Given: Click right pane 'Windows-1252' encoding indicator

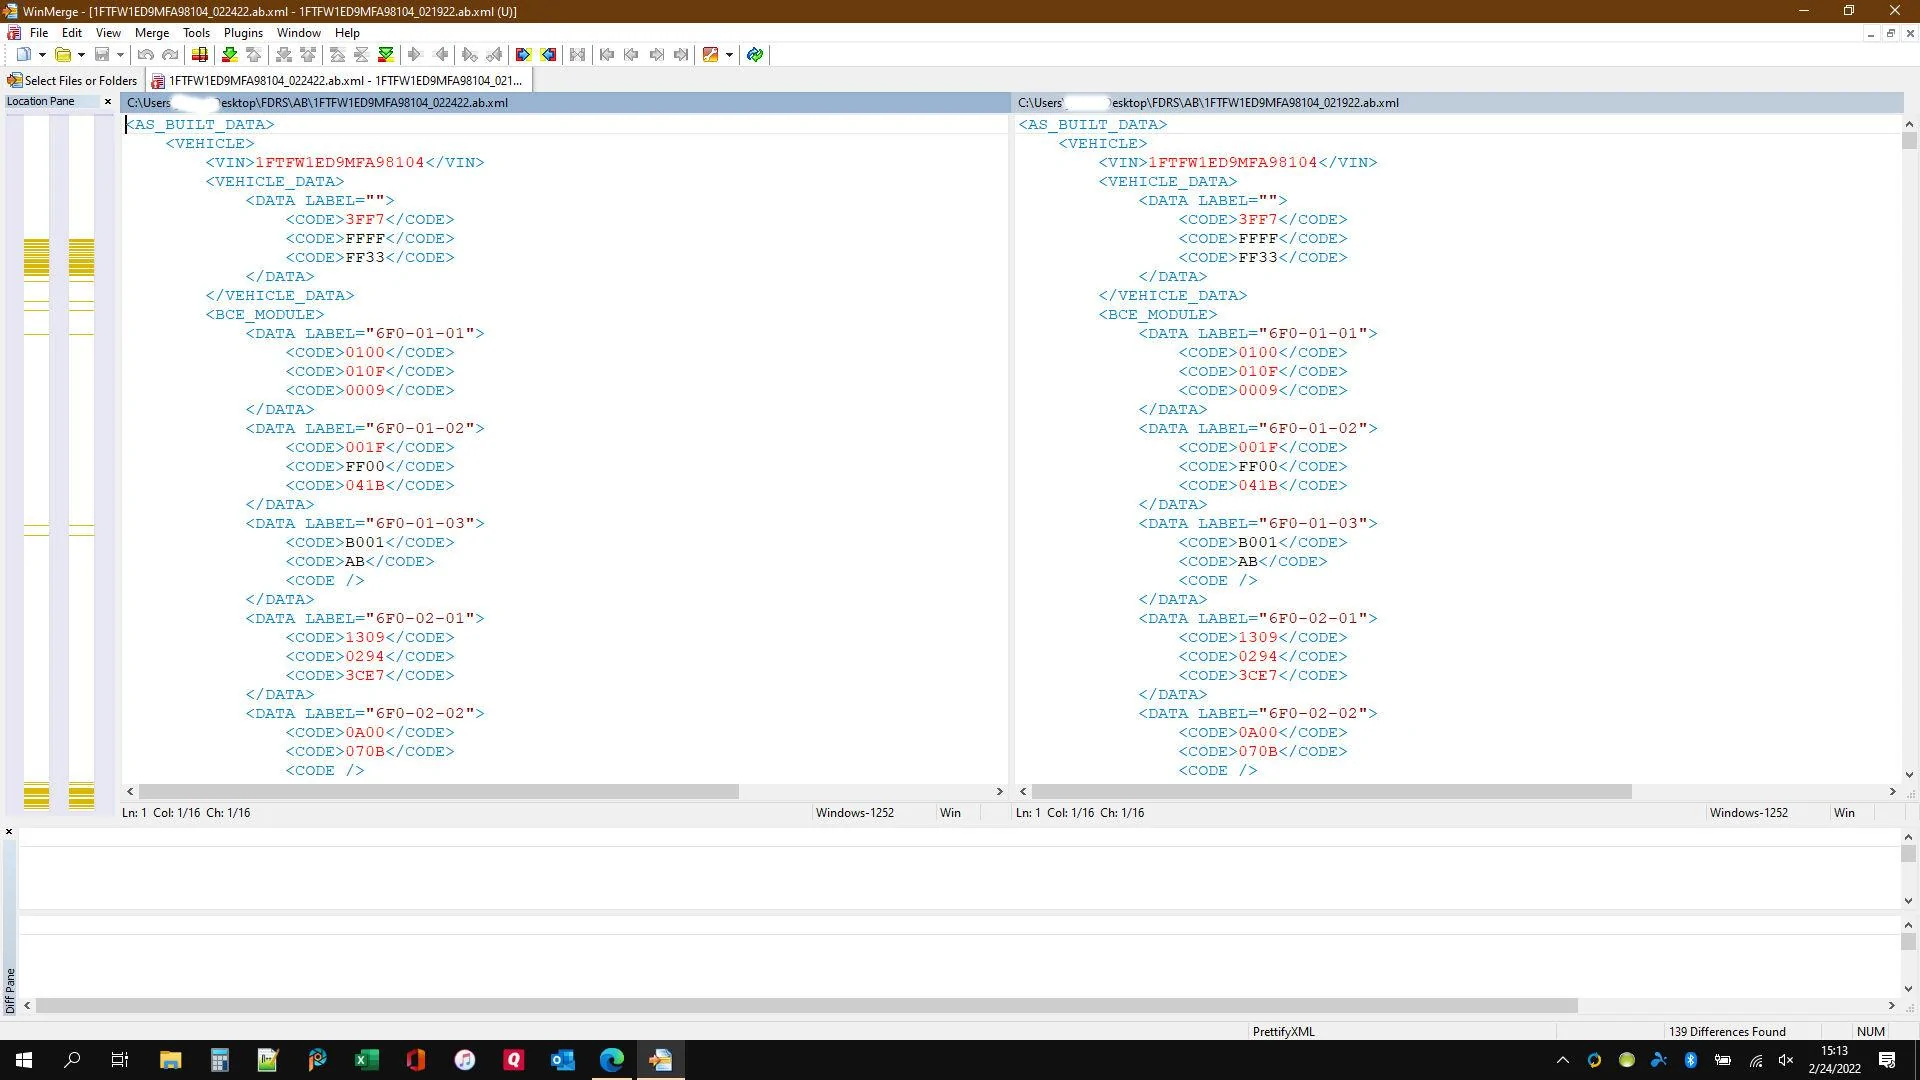Looking at the screenshot, I should pyautogui.click(x=1748, y=813).
